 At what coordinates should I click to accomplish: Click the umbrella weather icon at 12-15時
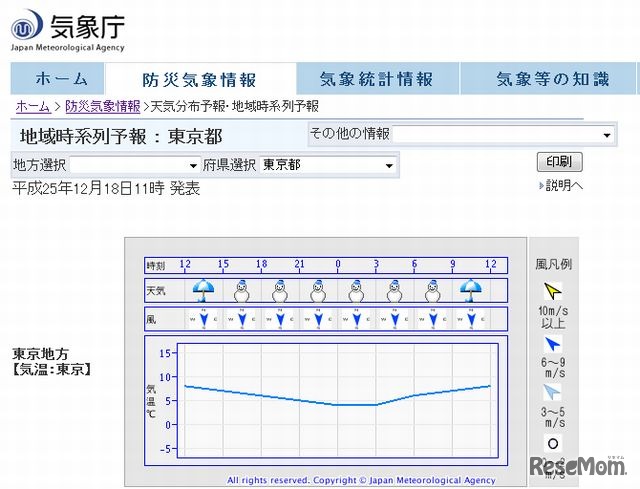point(203,290)
